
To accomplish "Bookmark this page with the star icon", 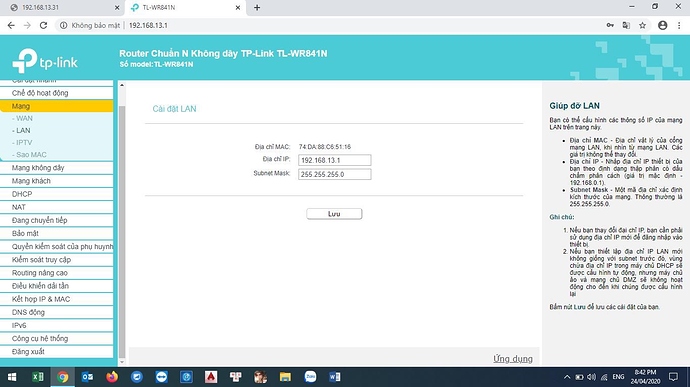I will tap(642, 26).
